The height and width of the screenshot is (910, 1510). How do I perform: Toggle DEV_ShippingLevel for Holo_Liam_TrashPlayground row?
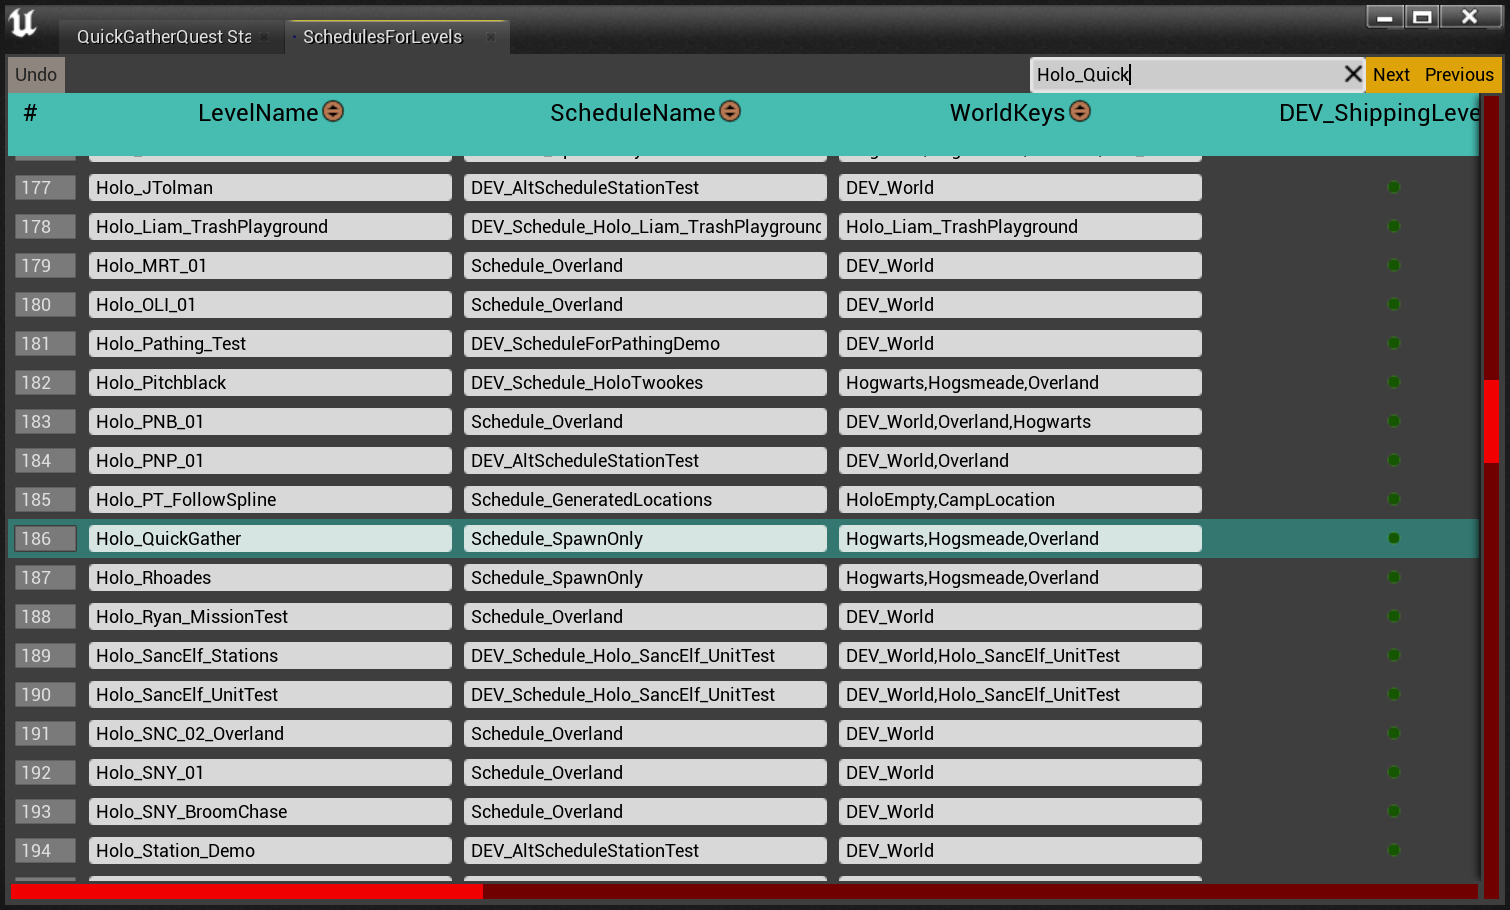tap(1394, 226)
